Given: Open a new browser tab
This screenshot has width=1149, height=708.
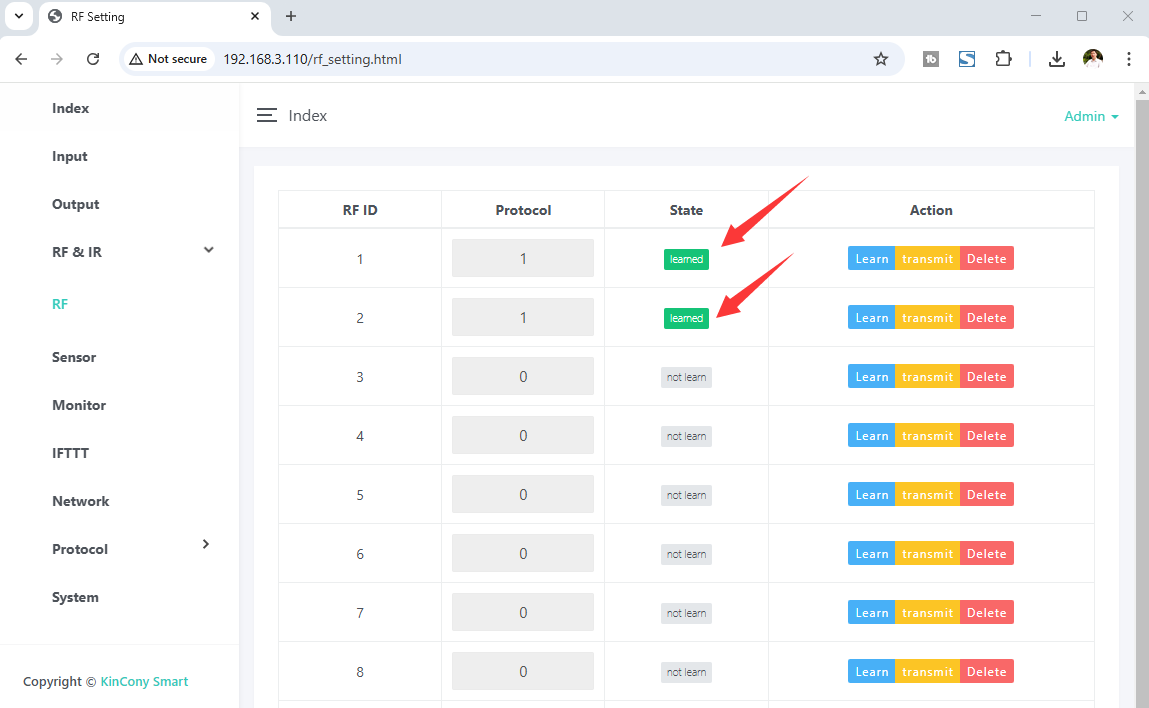Looking at the screenshot, I should click(x=291, y=17).
